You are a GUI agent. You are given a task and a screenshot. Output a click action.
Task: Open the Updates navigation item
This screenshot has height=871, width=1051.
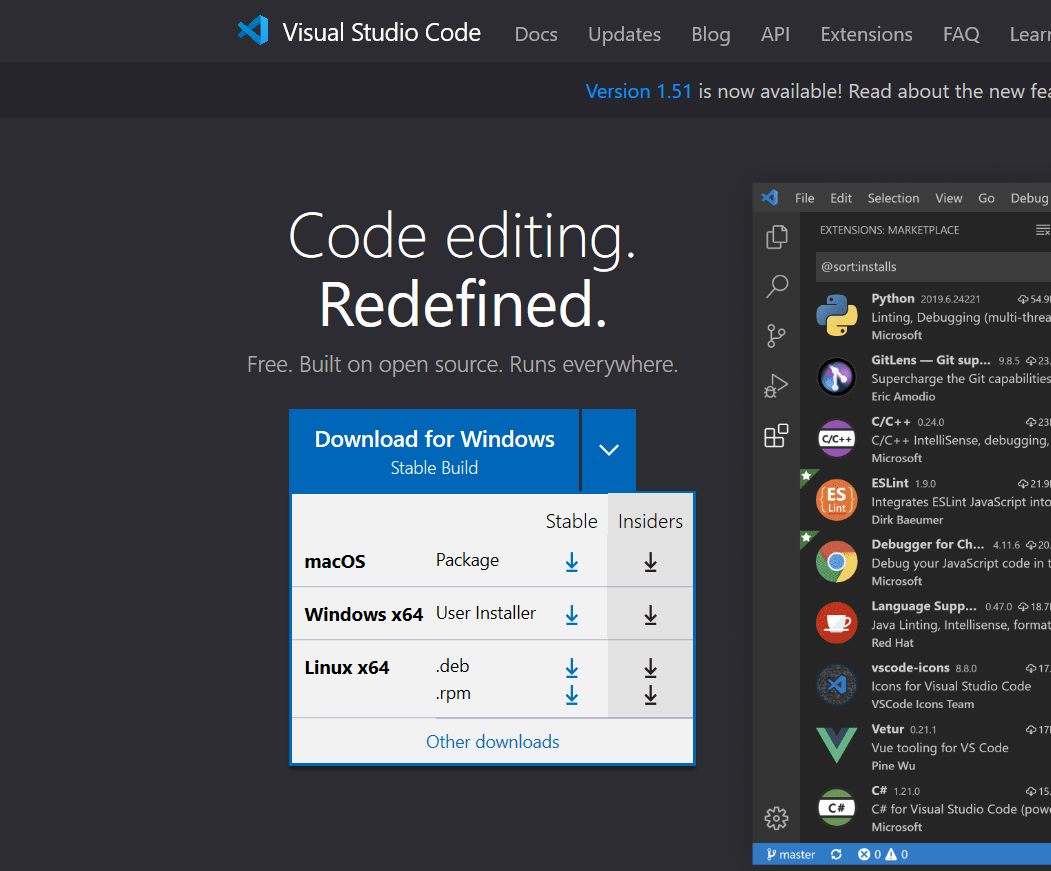pos(624,34)
